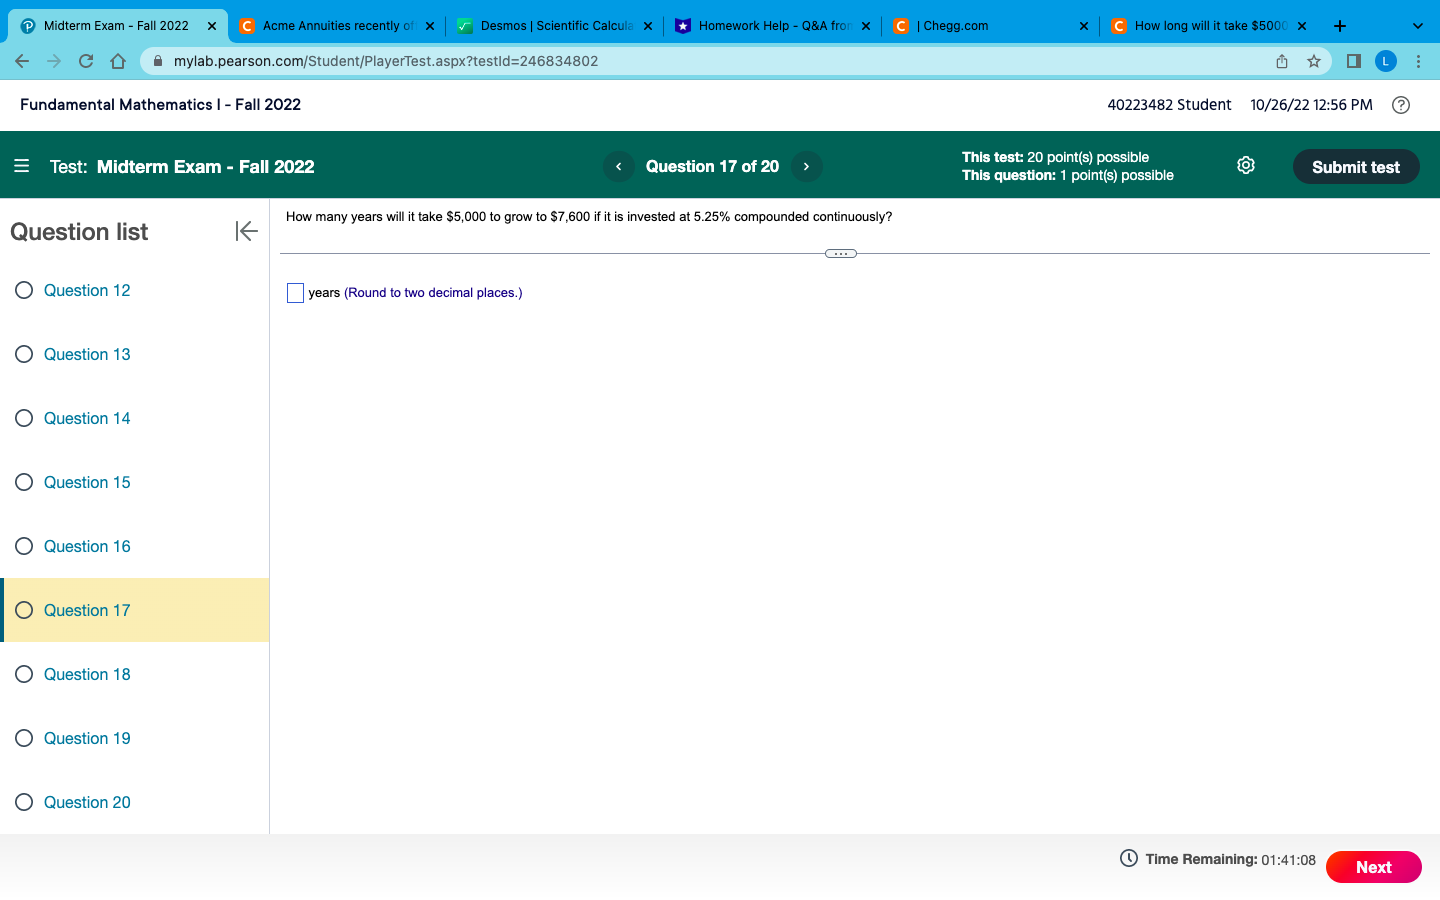Screen dimensions: 1440x900
Task: Click the years answer input field
Action: 295,292
